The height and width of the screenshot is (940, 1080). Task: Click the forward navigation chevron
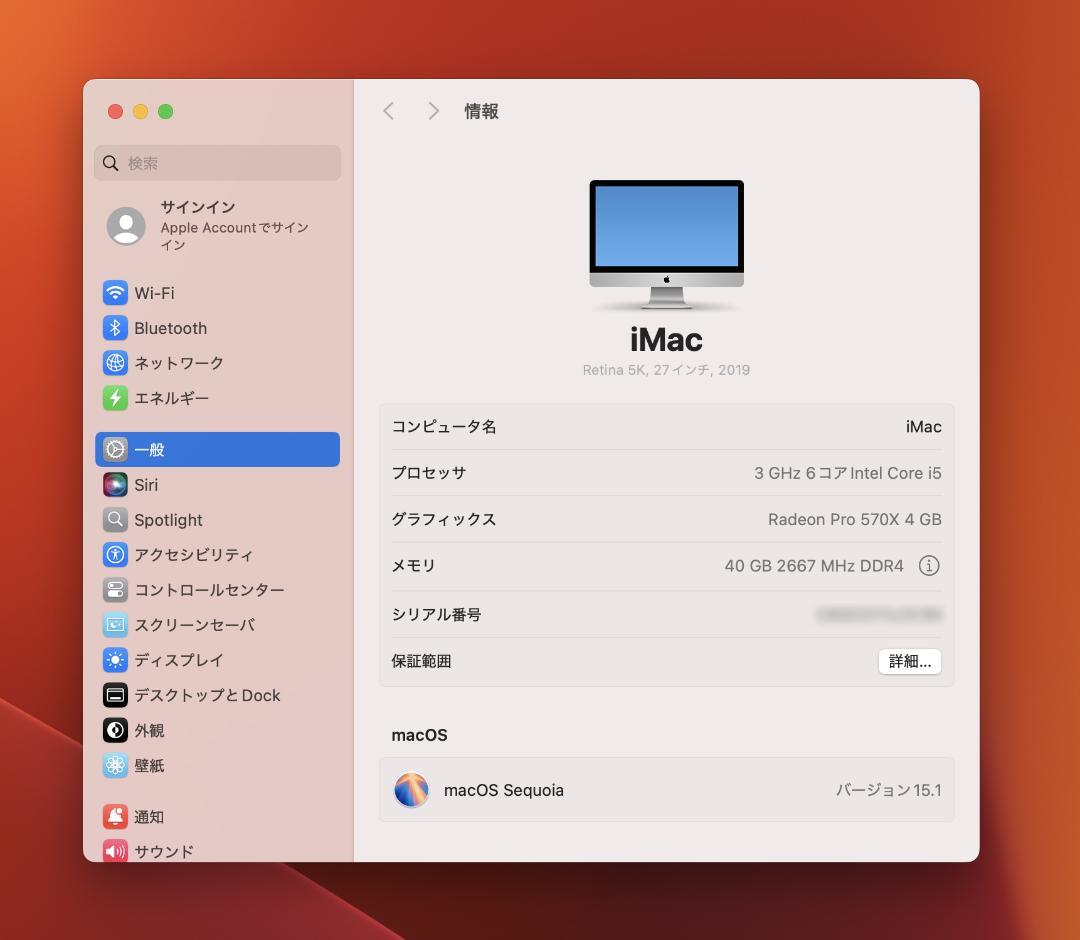[433, 111]
